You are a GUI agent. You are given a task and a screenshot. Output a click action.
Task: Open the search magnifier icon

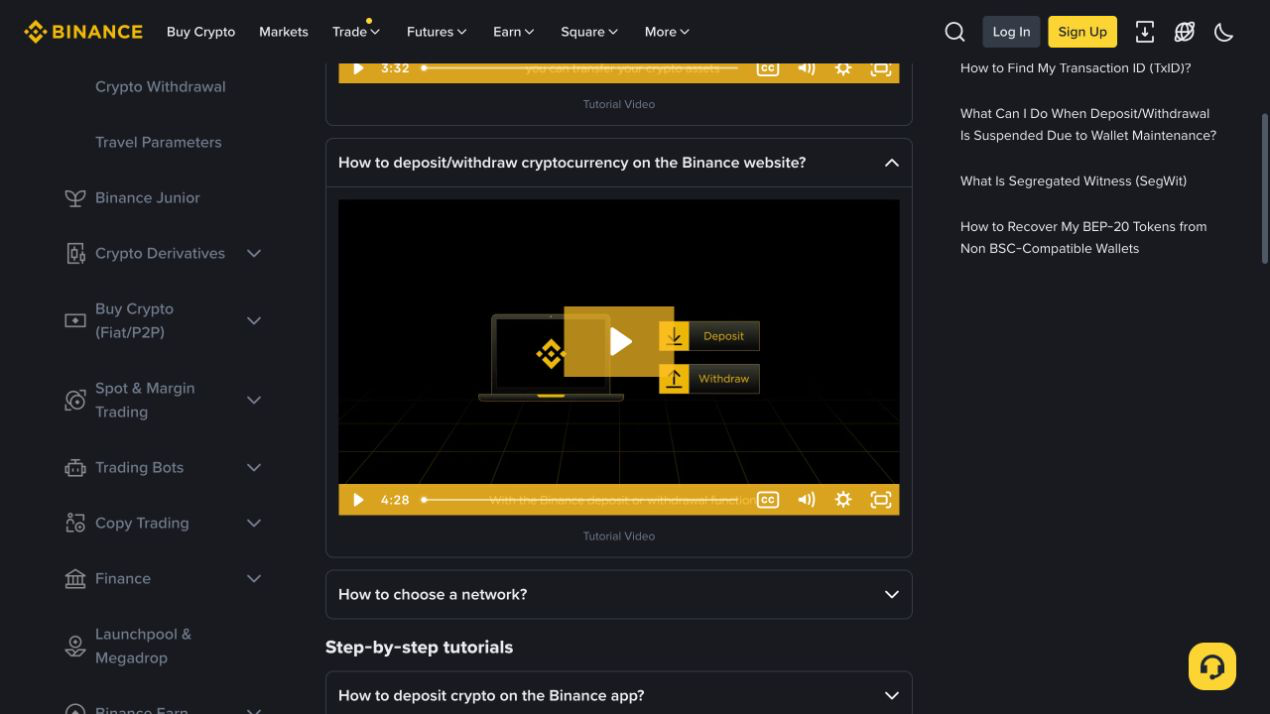coord(955,32)
